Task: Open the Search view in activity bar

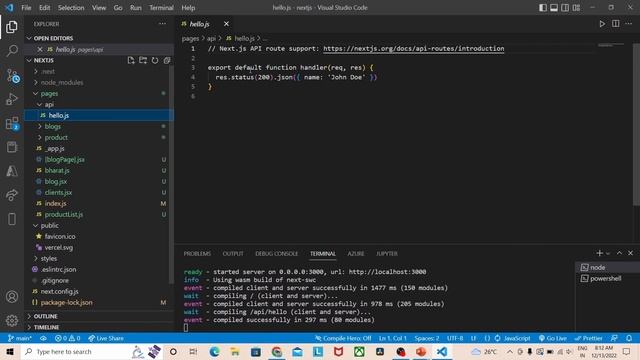Action: 12,51
